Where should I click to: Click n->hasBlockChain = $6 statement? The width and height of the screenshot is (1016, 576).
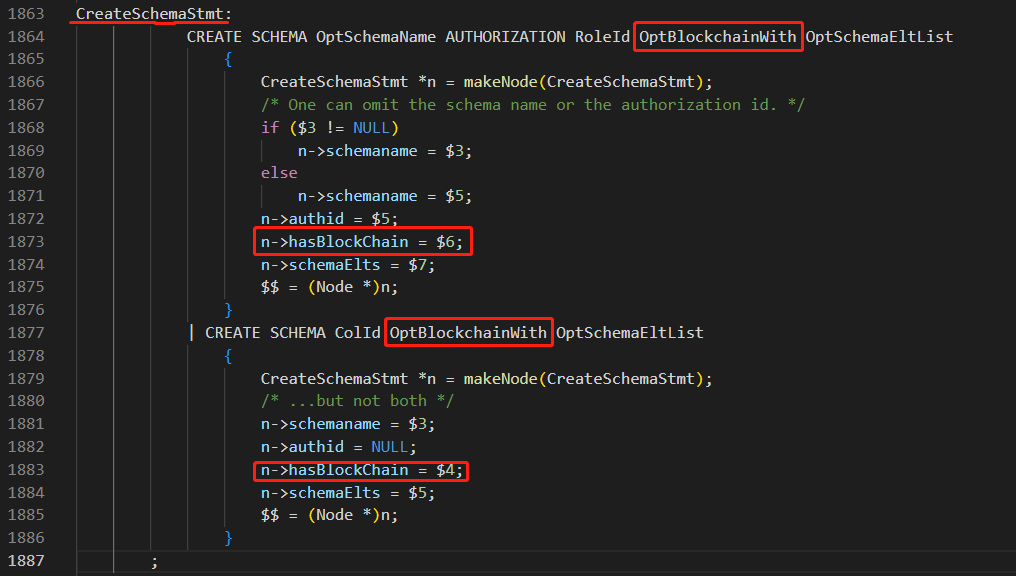(x=362, y=242)
